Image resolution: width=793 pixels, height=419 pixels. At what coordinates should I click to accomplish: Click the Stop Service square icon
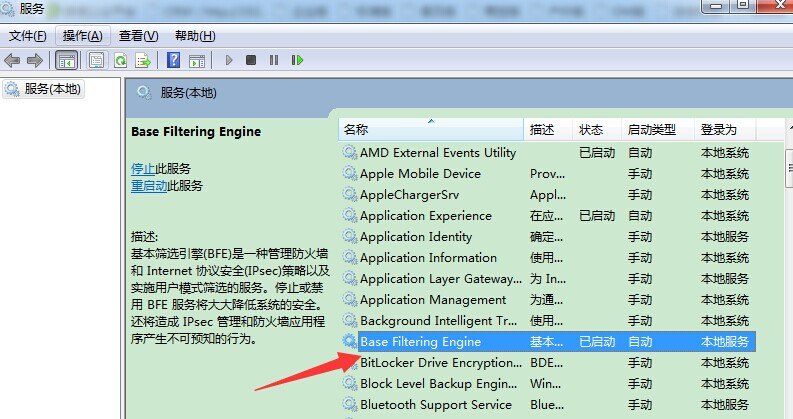point(251,60)
